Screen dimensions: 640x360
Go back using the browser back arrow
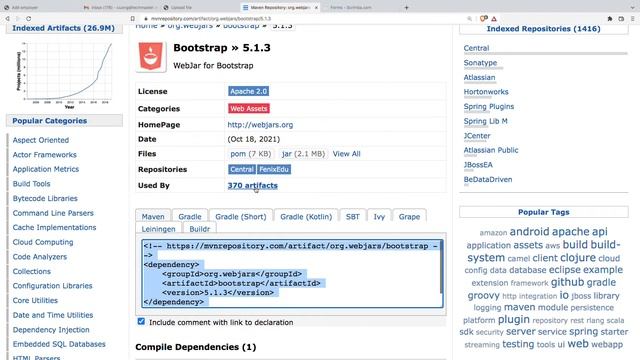pos(7,19)
